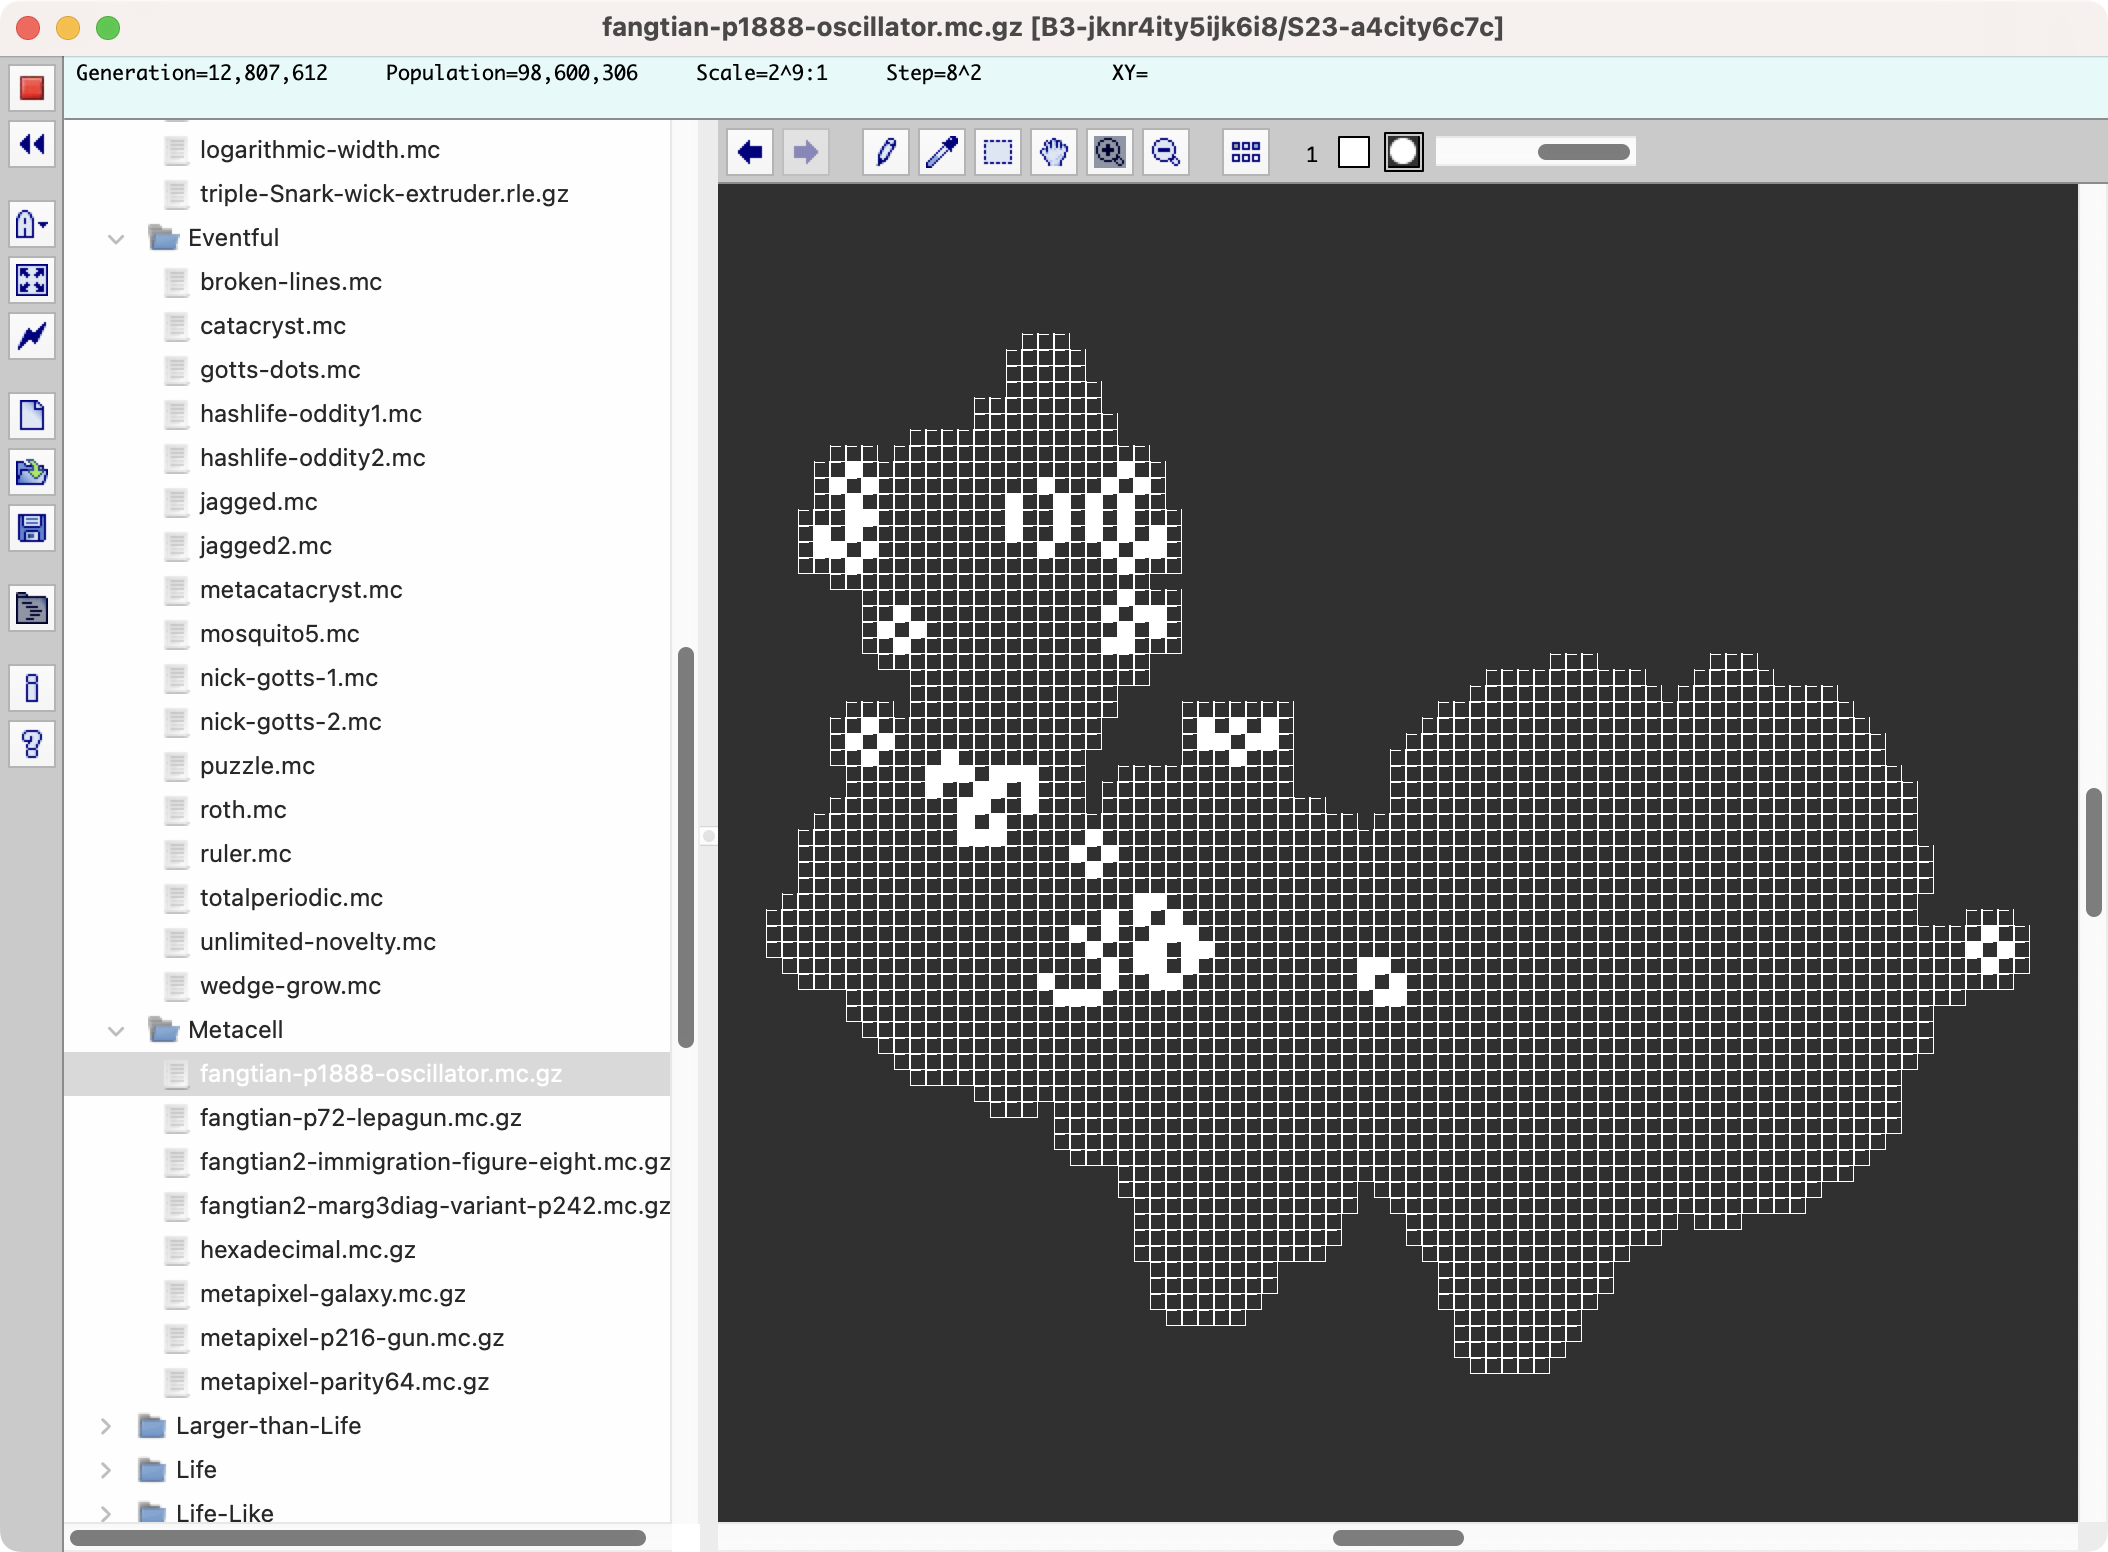Load ruler.mc pattern
Image resolution: width=2108 pixels, height=1552 pixels.
(245, 854)
